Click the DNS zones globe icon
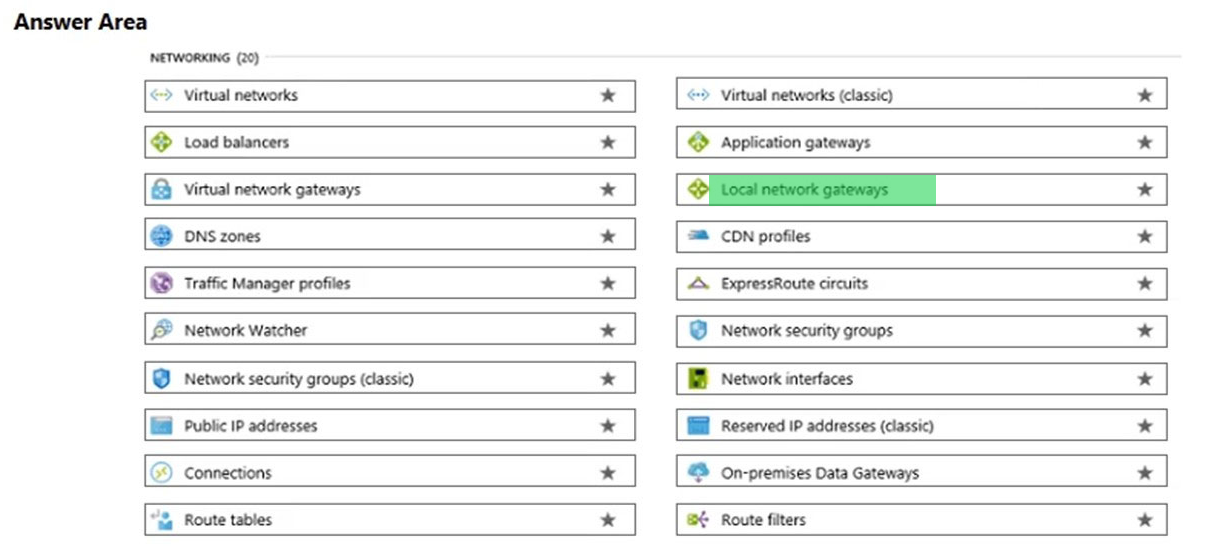Image resolution: width=1220 pixels, height=553 pixels. pyautogui.click(x=161, y=236)
